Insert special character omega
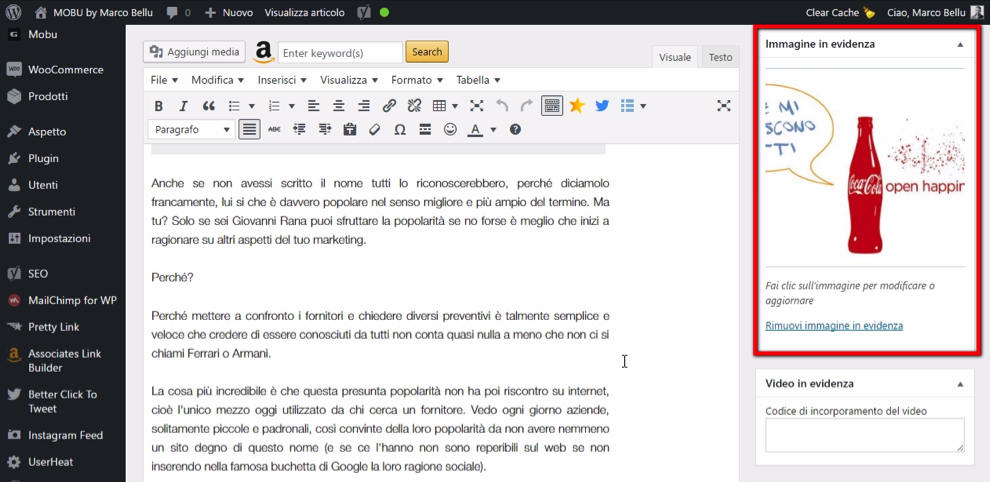The image size is (990, 482). pos(400,130)
